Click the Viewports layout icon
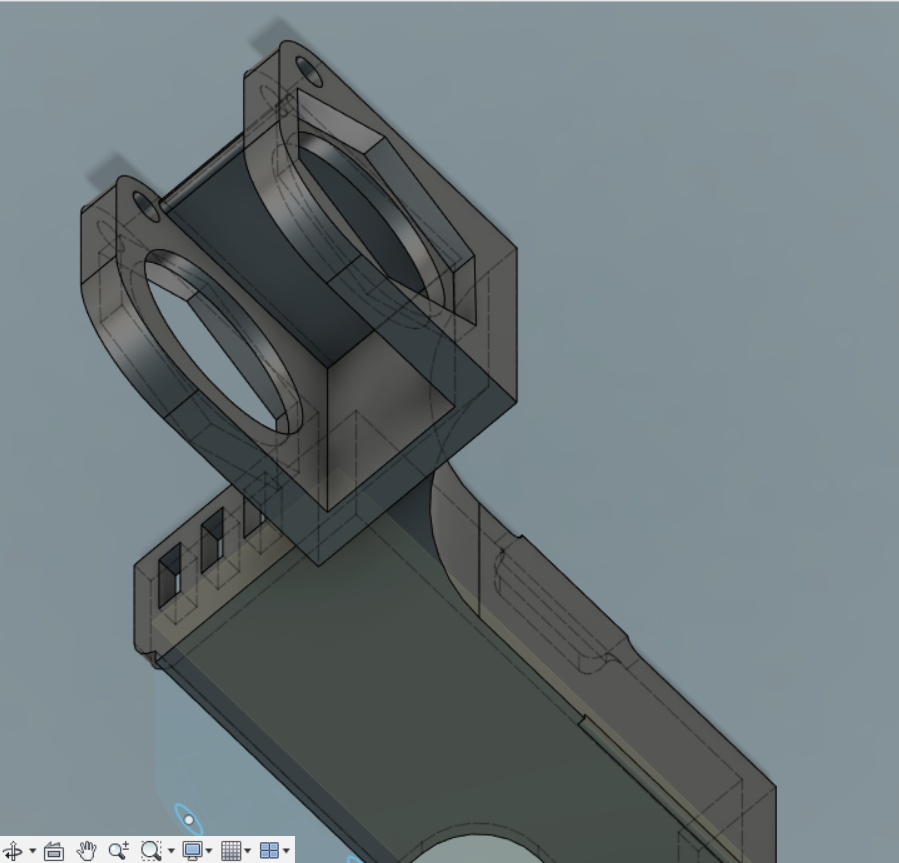The width and height of the screenshot is (899, 863). [268, 851]
